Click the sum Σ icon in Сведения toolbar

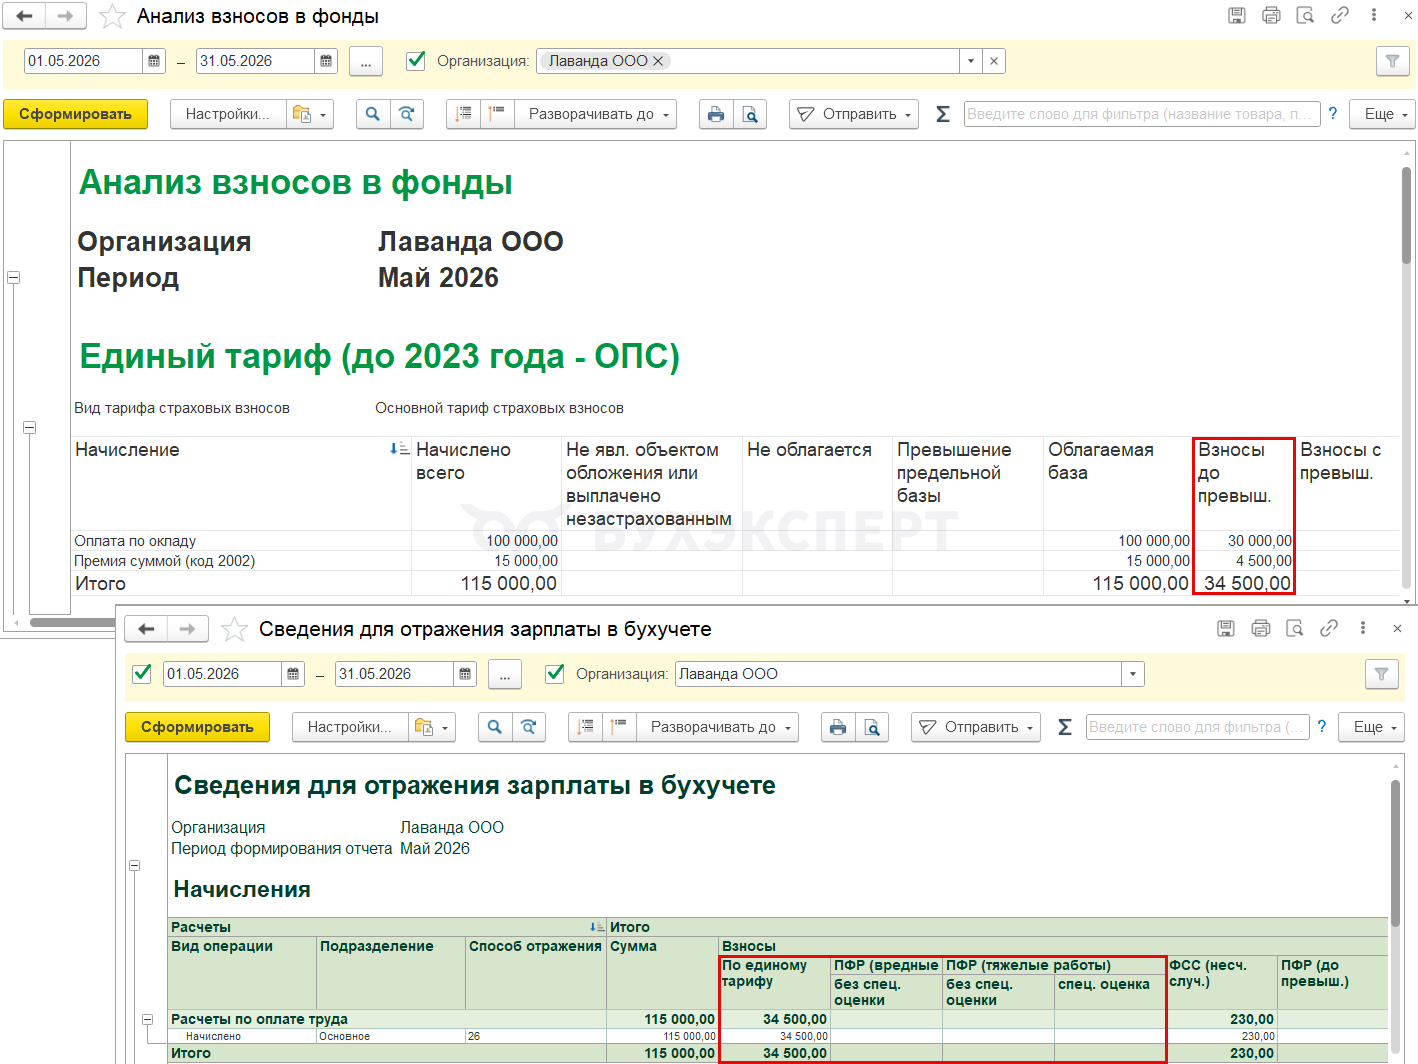[1065, 727]
